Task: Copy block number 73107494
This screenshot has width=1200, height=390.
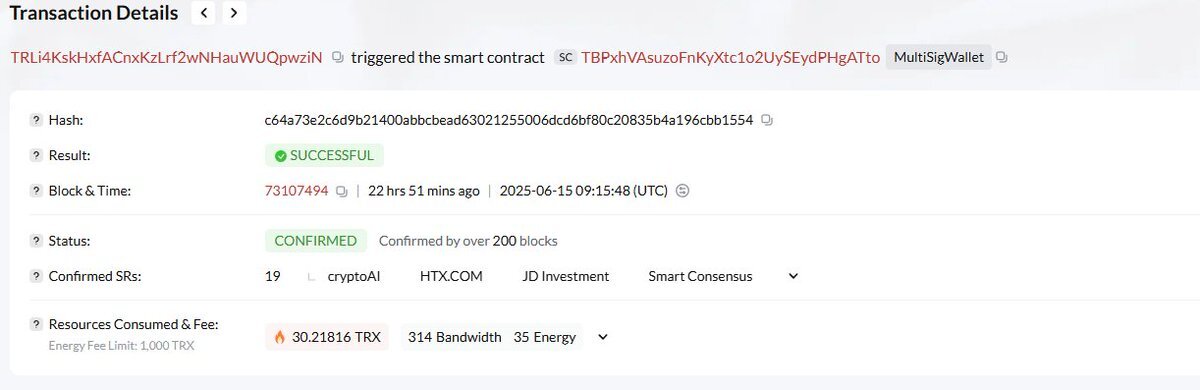Action: tap(341, 191)
